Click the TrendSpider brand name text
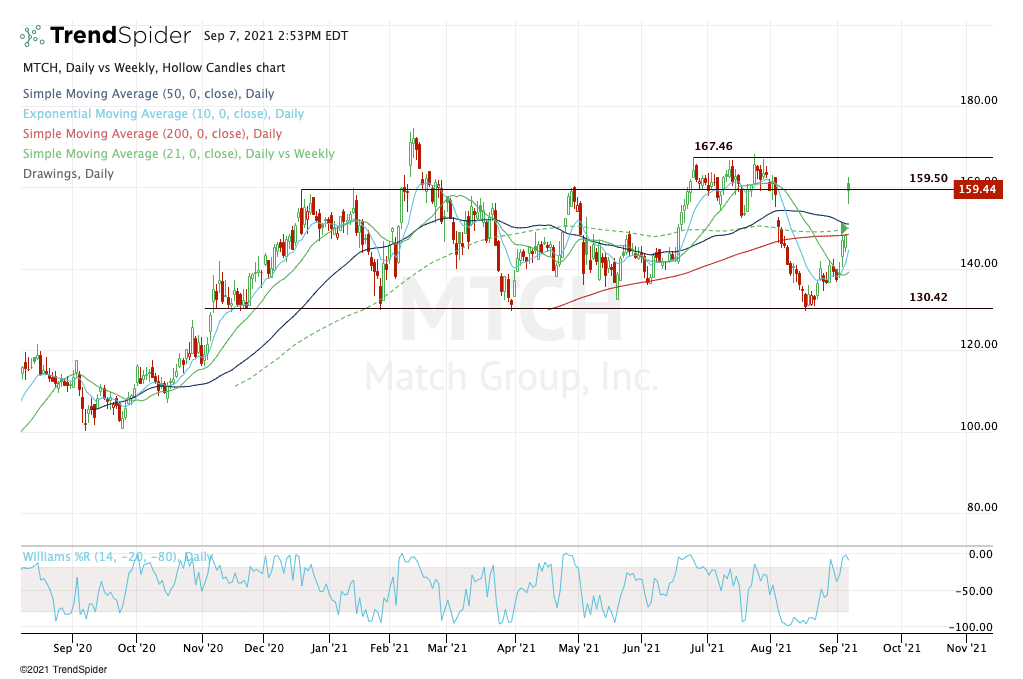 click(121, 35)
